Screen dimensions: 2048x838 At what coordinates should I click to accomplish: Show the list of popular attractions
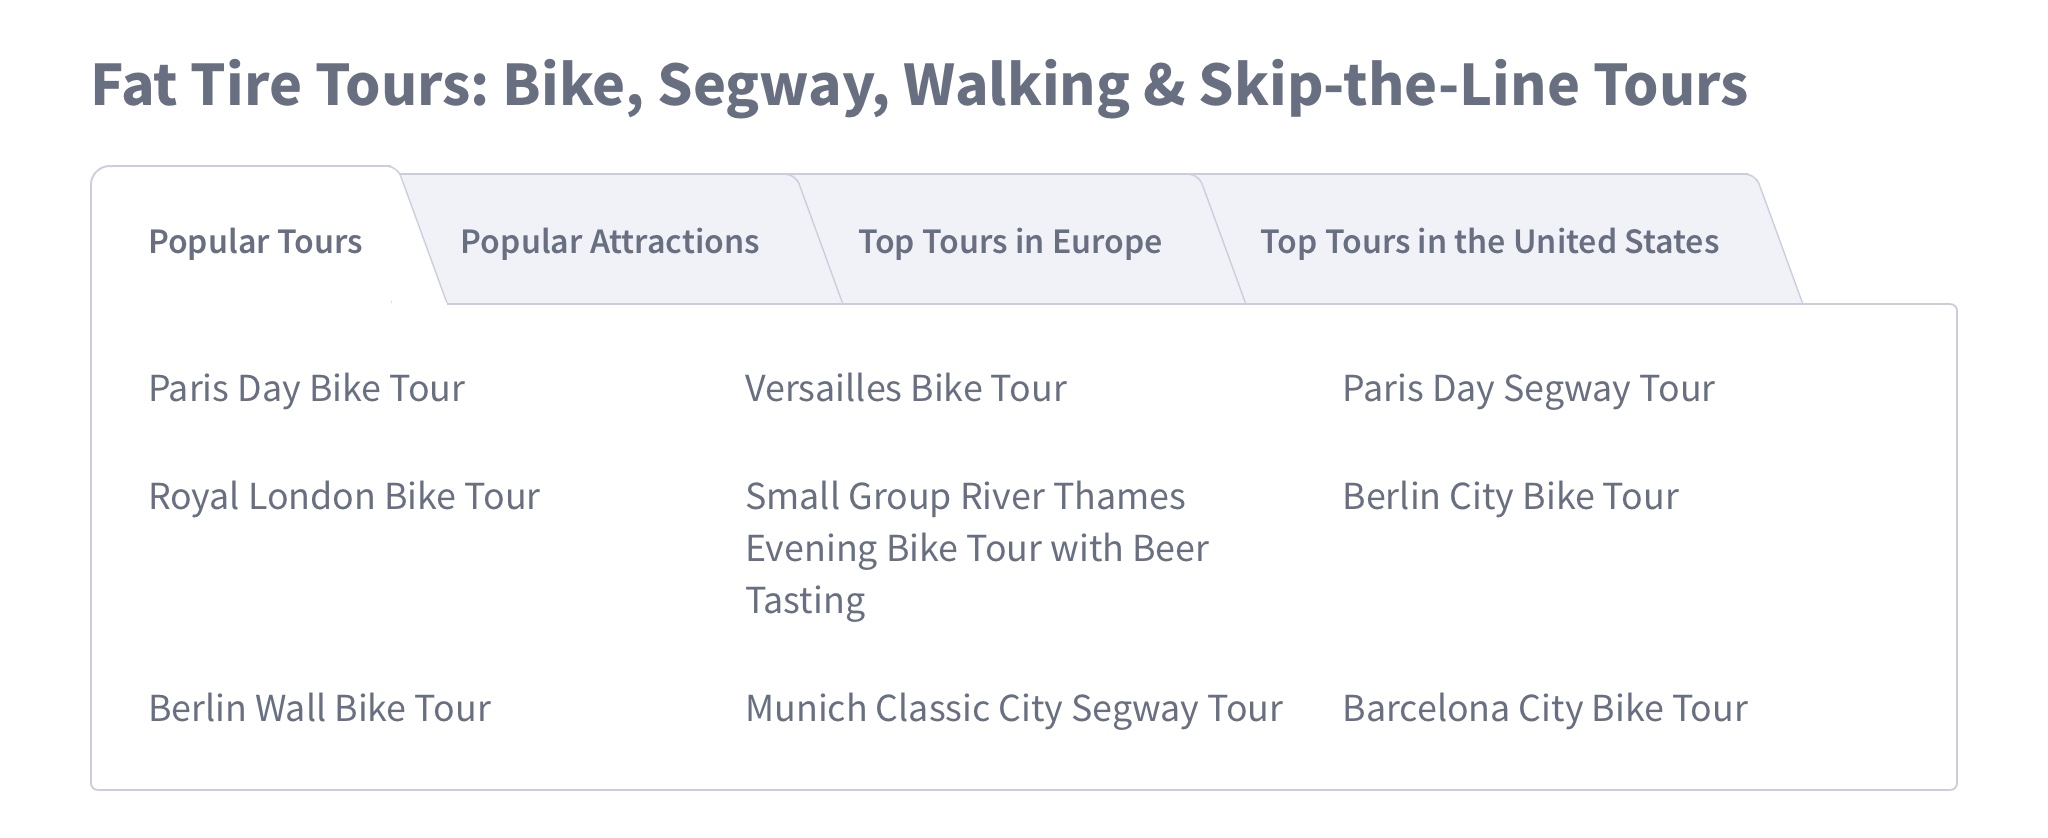point(609,242)
